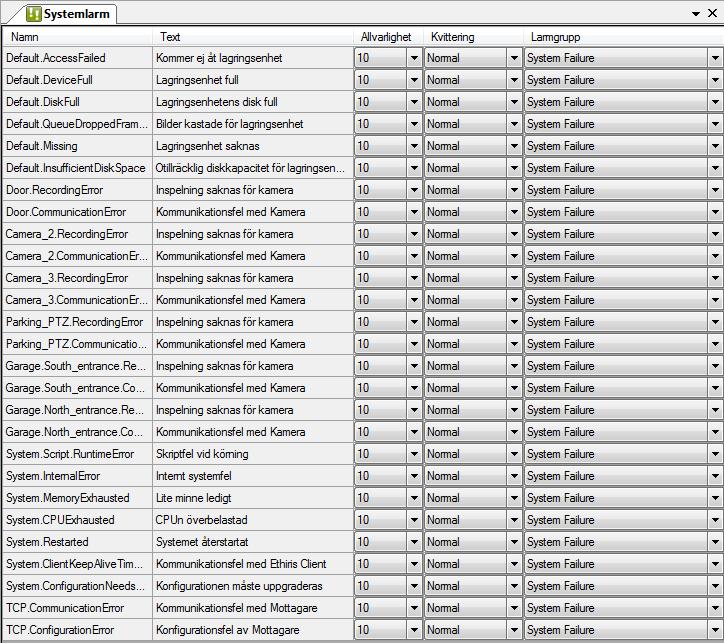Select the Default.DiskFull name cell

[x=77, y=102]
